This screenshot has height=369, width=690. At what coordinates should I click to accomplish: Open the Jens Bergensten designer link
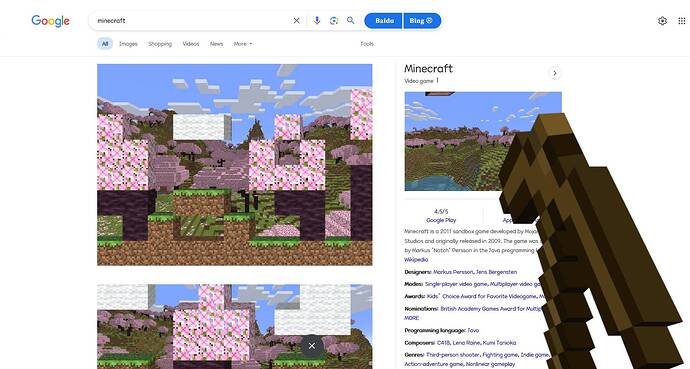(496, 272)
